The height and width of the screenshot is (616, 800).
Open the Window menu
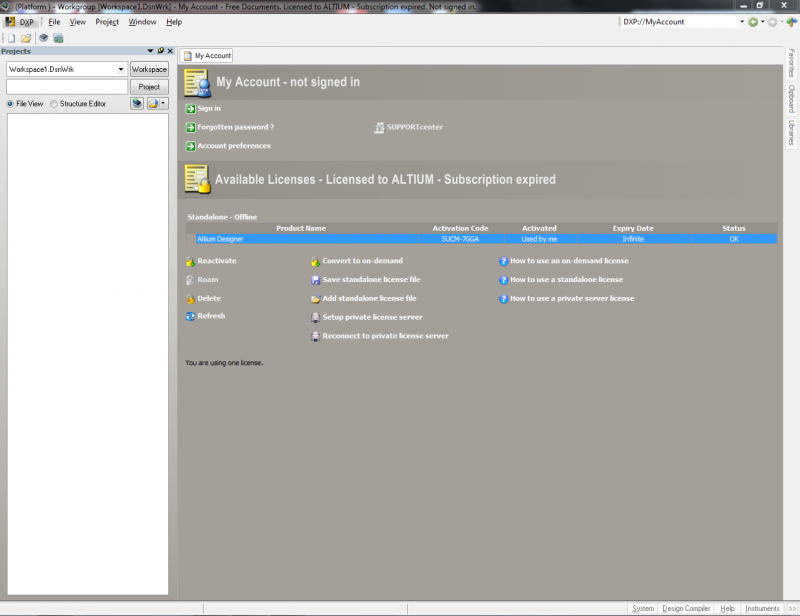click(142, 22)
